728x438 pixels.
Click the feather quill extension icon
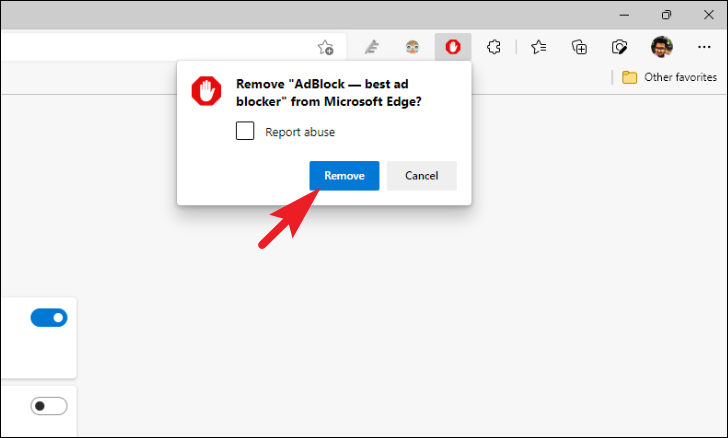pos(371,47)
